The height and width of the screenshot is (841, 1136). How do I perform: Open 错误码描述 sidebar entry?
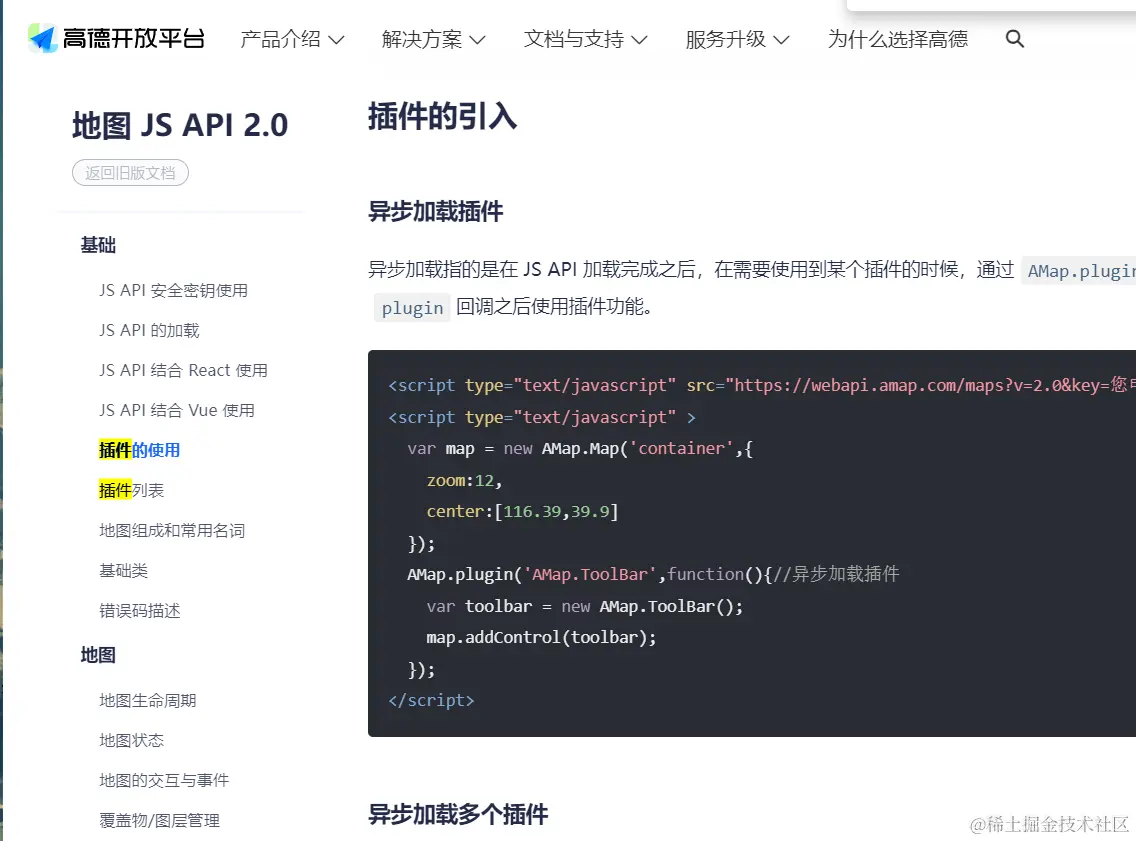point(140,611)
